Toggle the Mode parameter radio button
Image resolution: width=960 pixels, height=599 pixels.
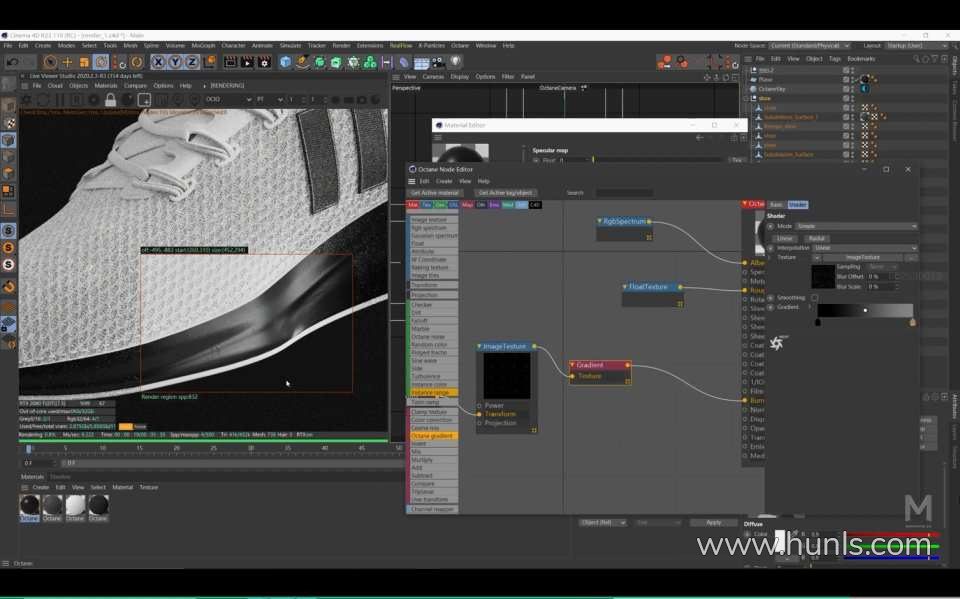point(770,227)
